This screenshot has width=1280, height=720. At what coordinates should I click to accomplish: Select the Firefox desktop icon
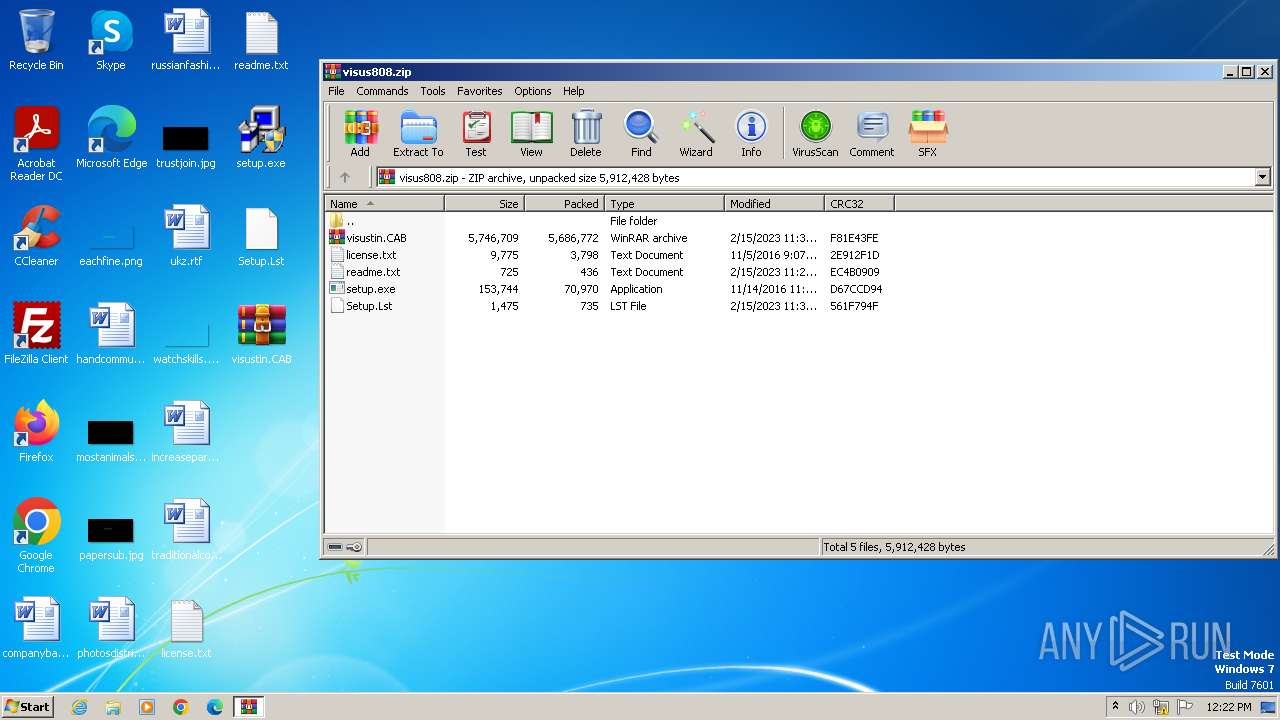point(36,432)
